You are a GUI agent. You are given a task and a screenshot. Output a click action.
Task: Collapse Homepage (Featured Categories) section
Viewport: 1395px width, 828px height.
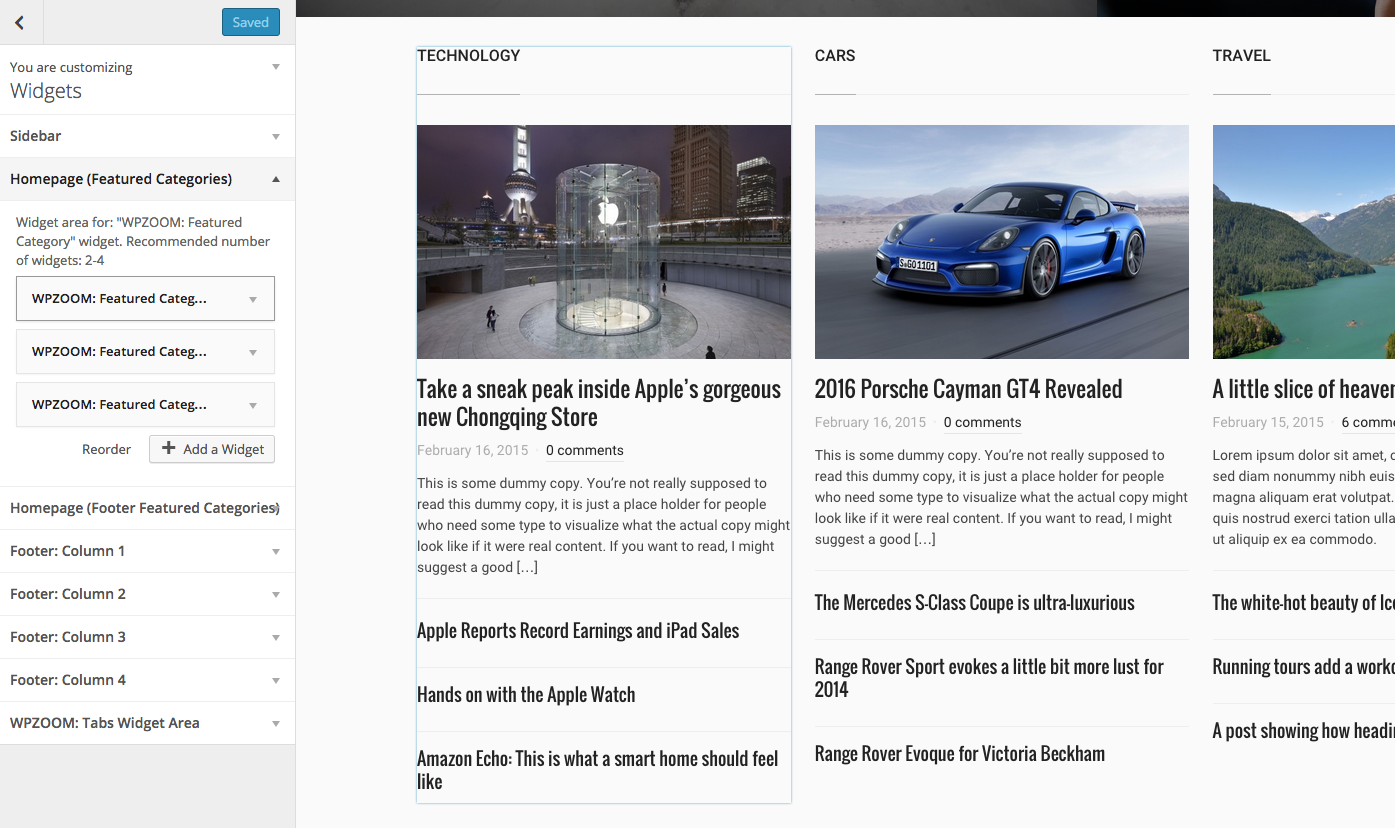click(x=147, y=179)
